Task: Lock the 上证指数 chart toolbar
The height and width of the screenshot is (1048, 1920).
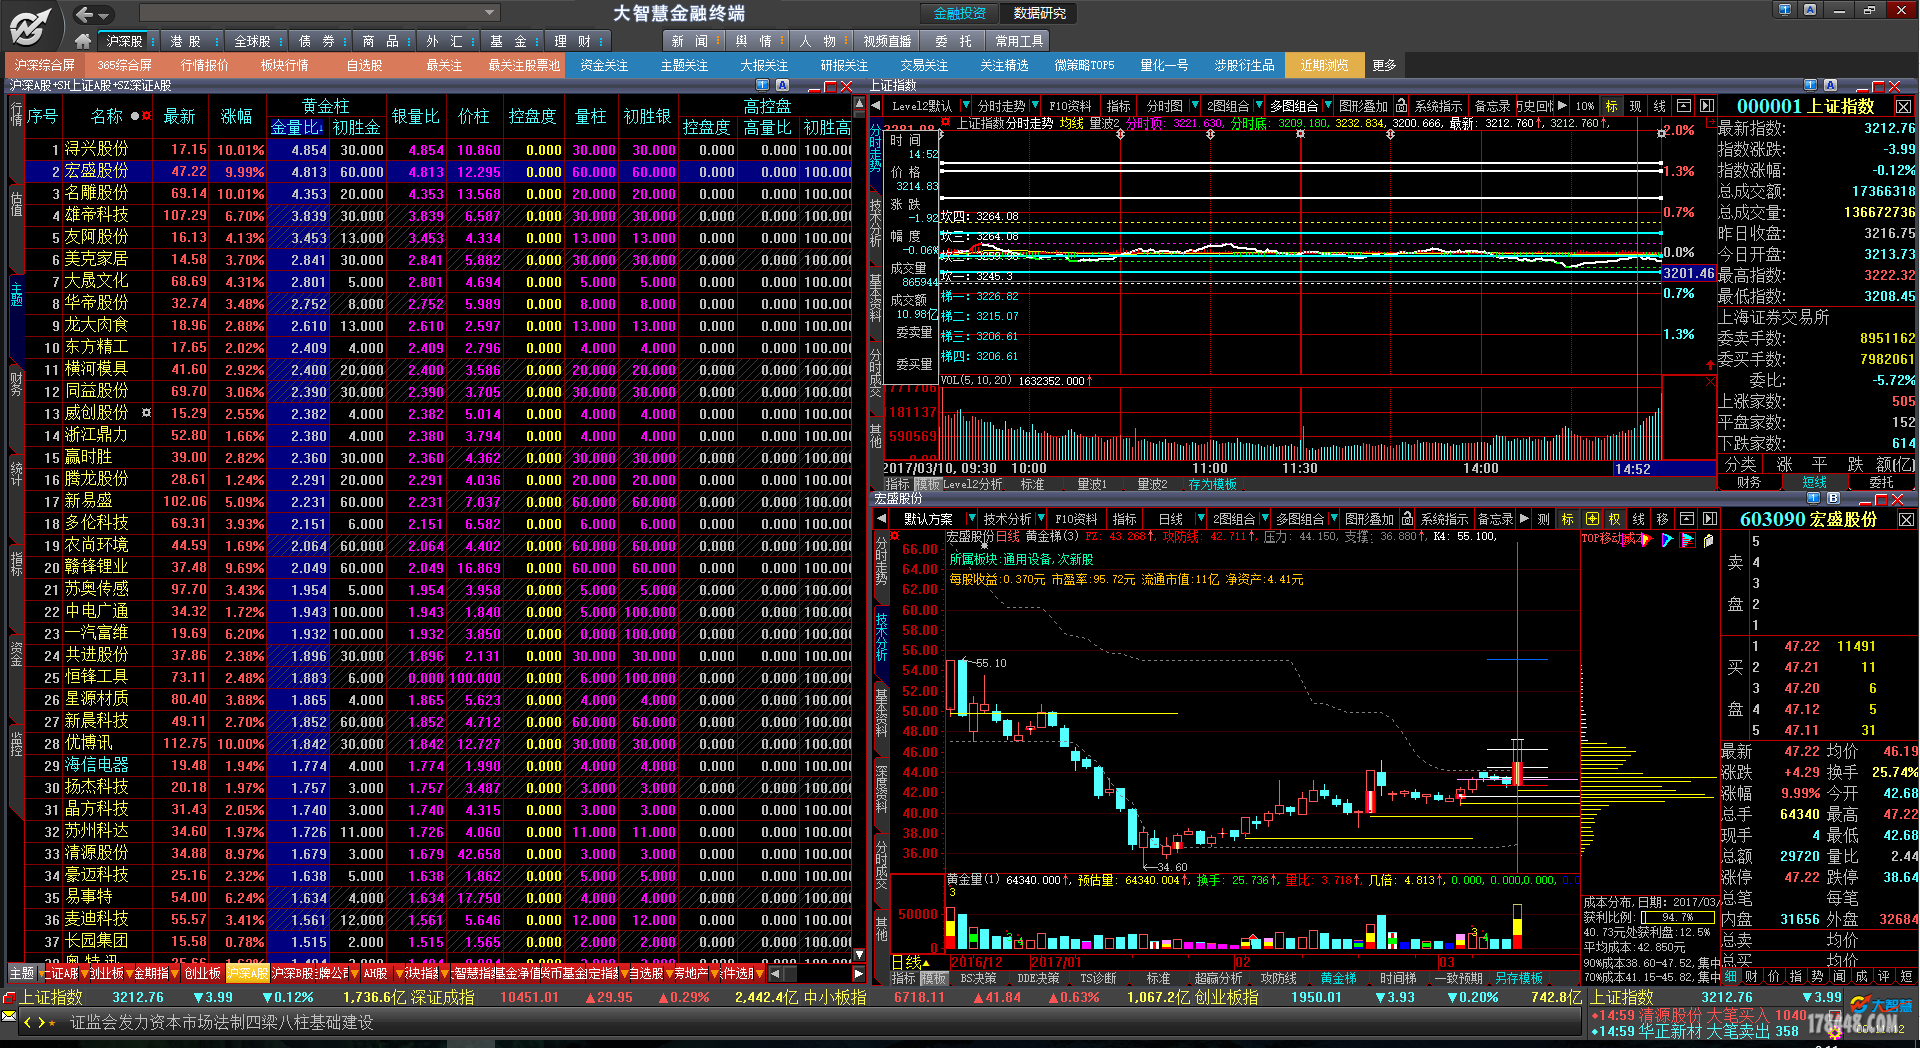Action: (1401, 105)
